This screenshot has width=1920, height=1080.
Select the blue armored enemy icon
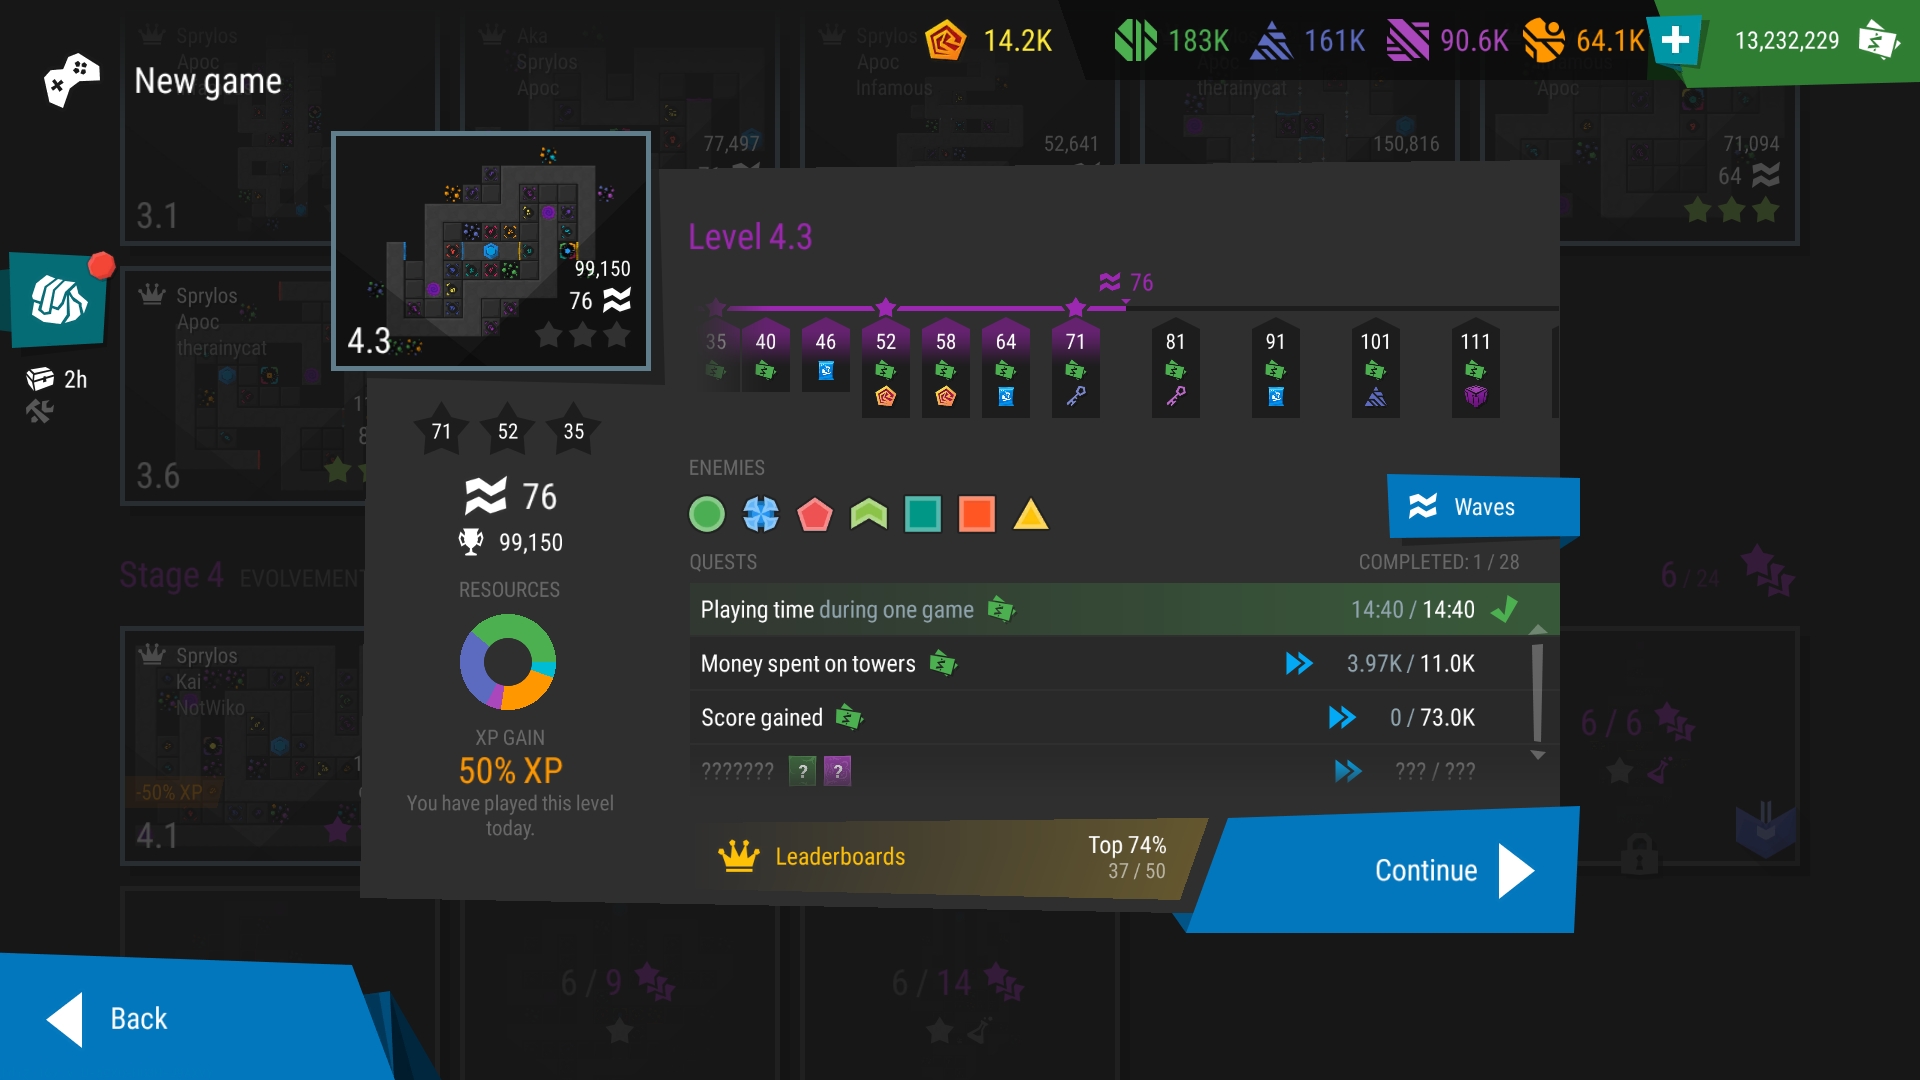point(761,514)
